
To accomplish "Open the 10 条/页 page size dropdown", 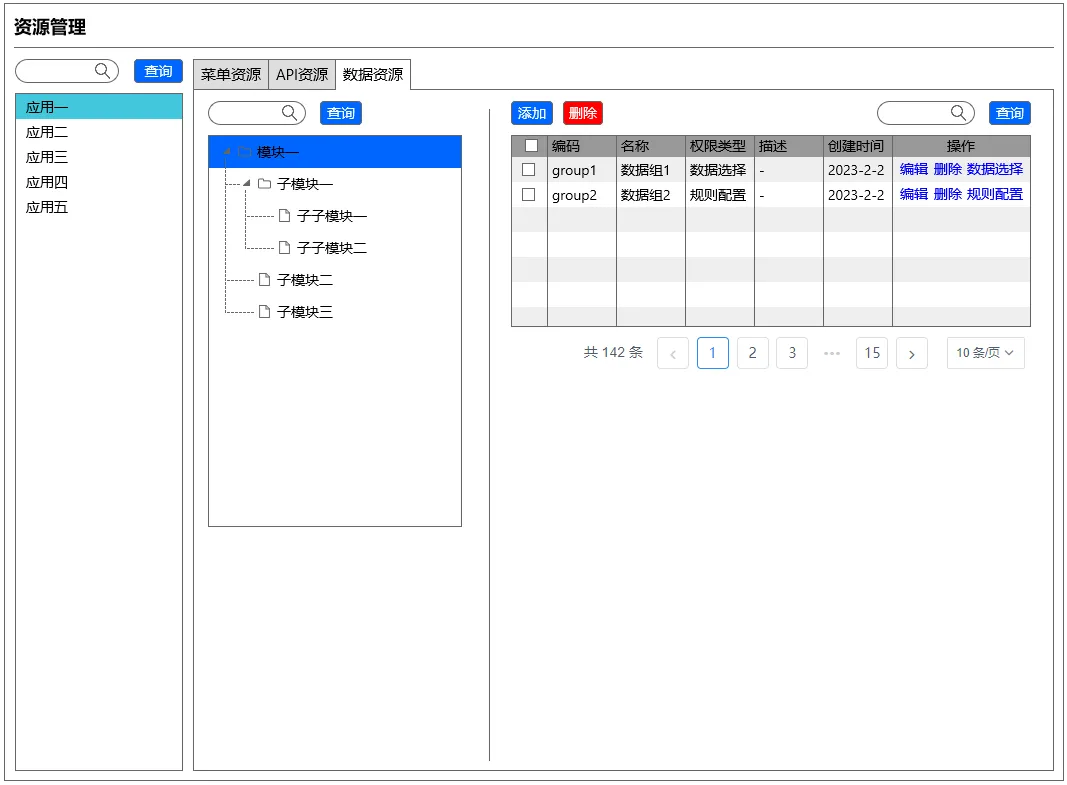I will [x=985, y=353].
